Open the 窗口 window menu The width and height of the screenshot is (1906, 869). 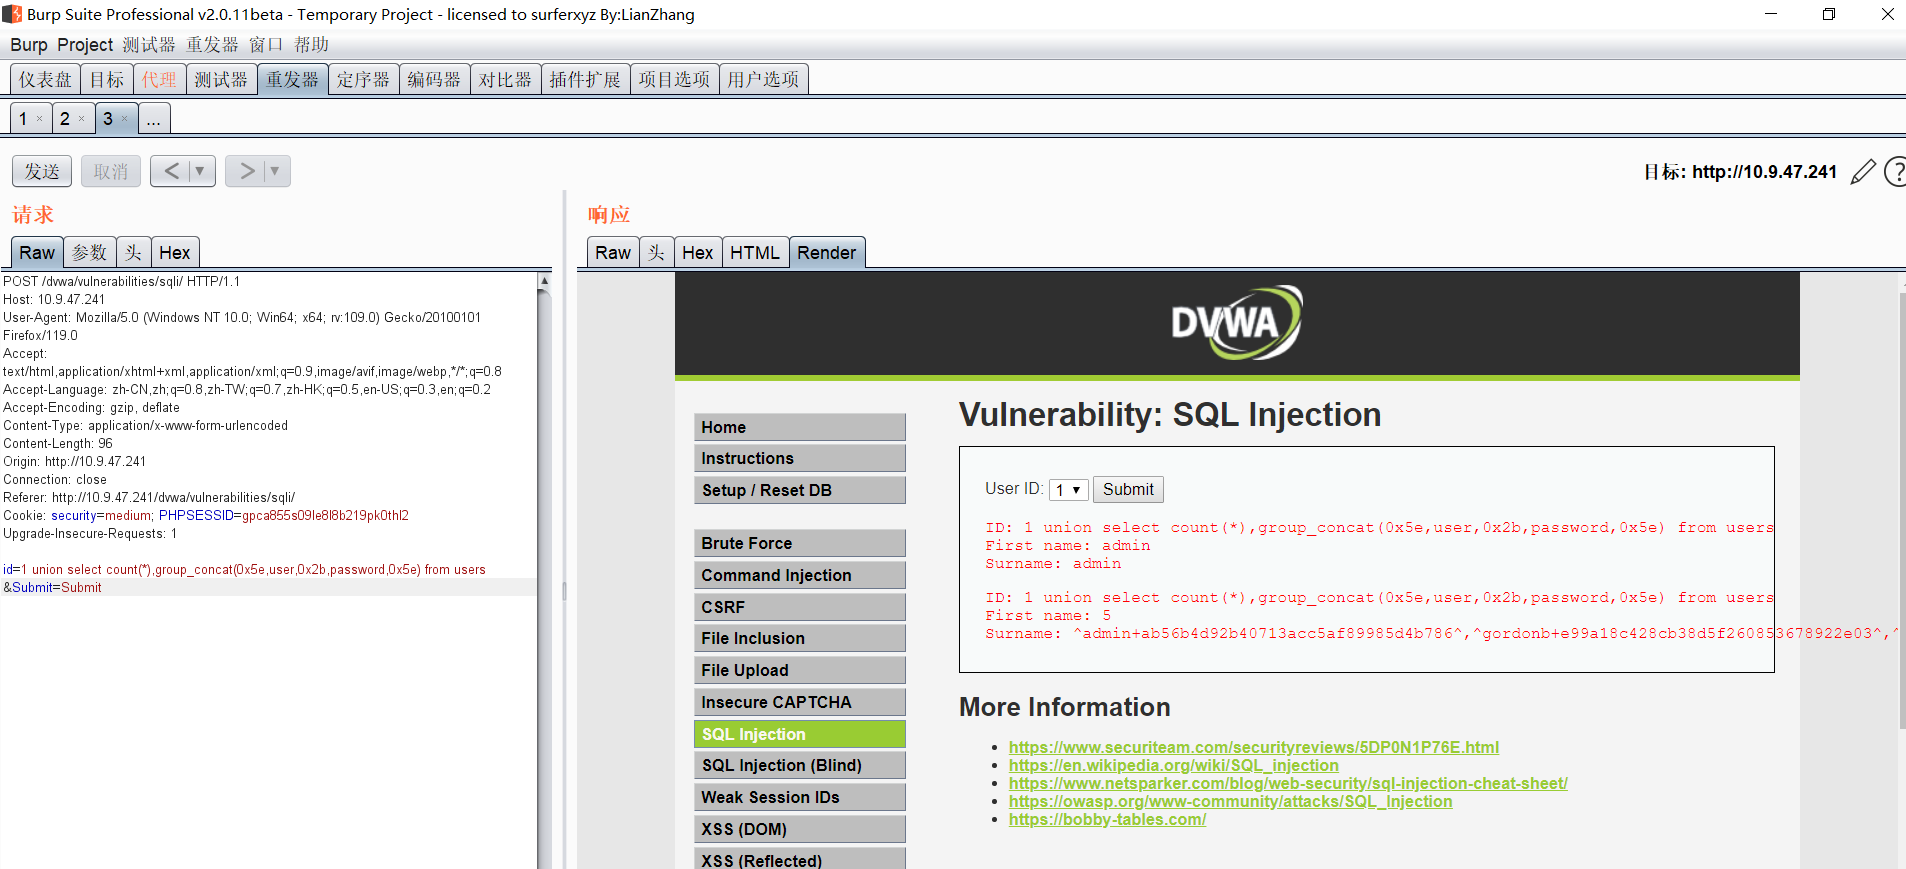pos(266,45)
